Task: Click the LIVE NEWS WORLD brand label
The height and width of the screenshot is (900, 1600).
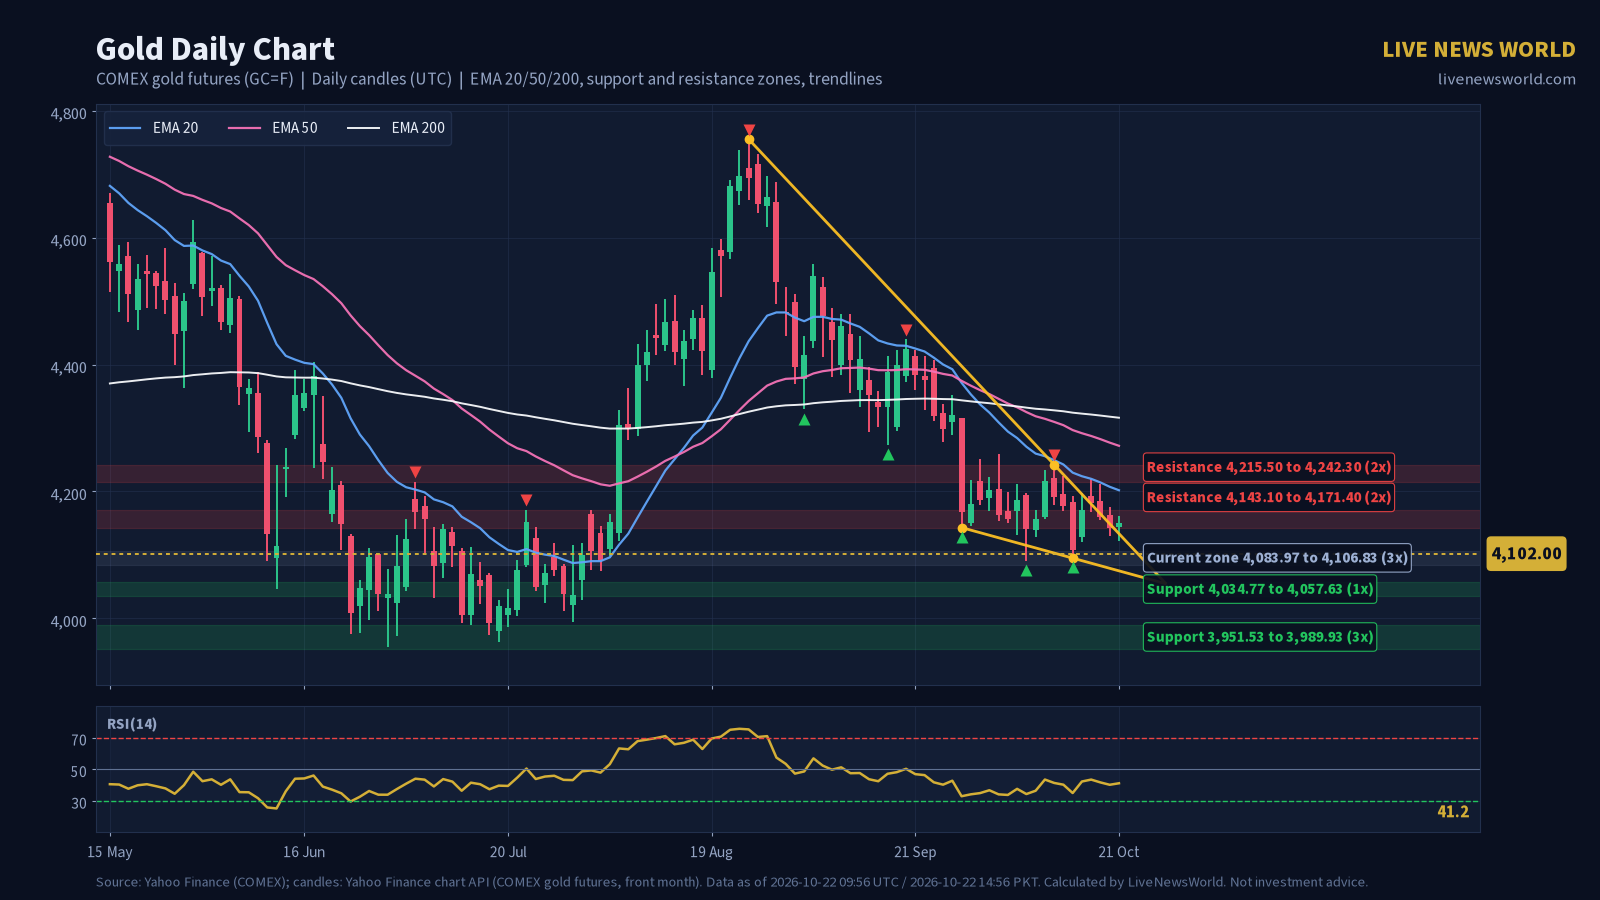Action: click(1478, 50)
